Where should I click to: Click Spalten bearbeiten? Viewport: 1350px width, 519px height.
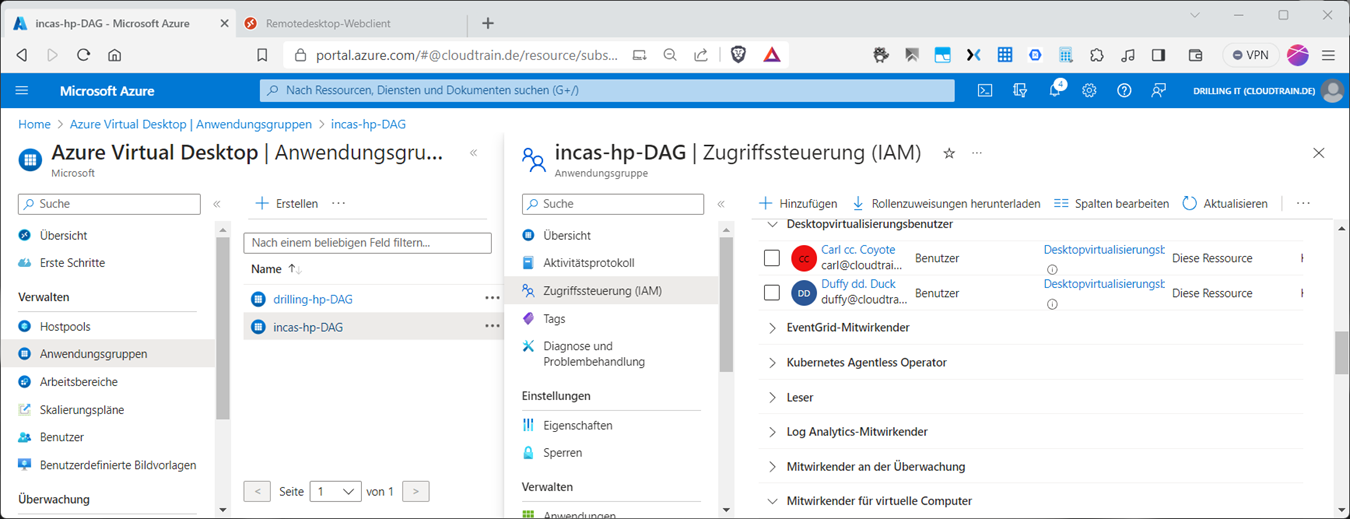pos(1111,203)
